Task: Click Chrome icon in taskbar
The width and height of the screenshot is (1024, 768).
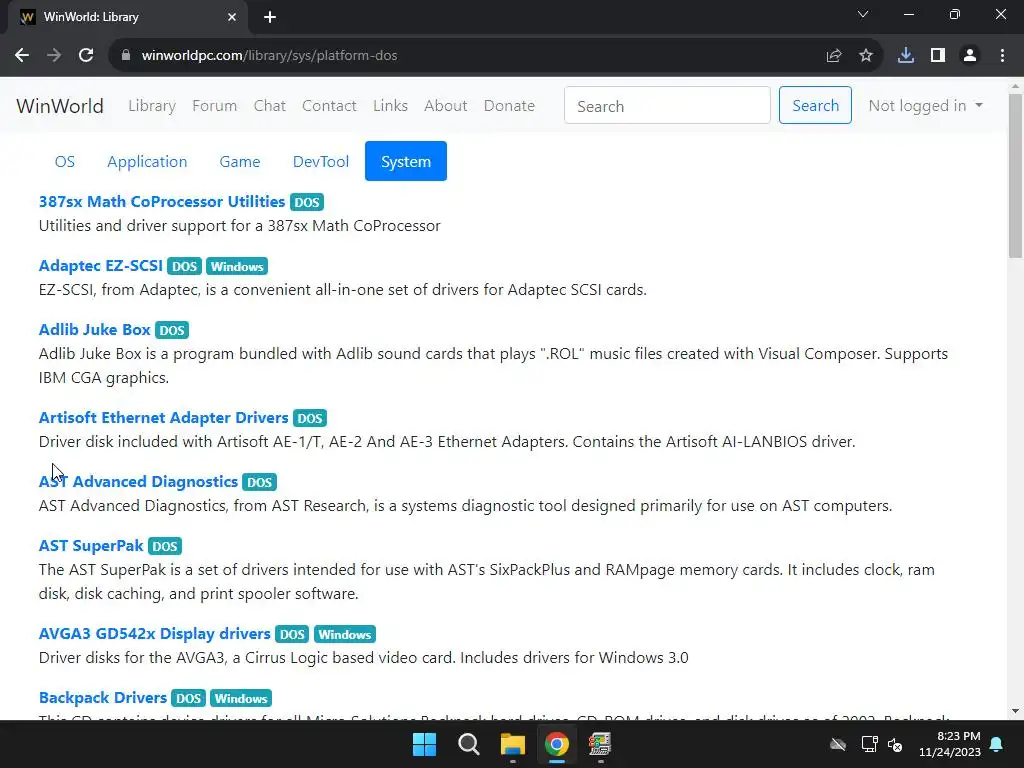Action: coord(556,744)
